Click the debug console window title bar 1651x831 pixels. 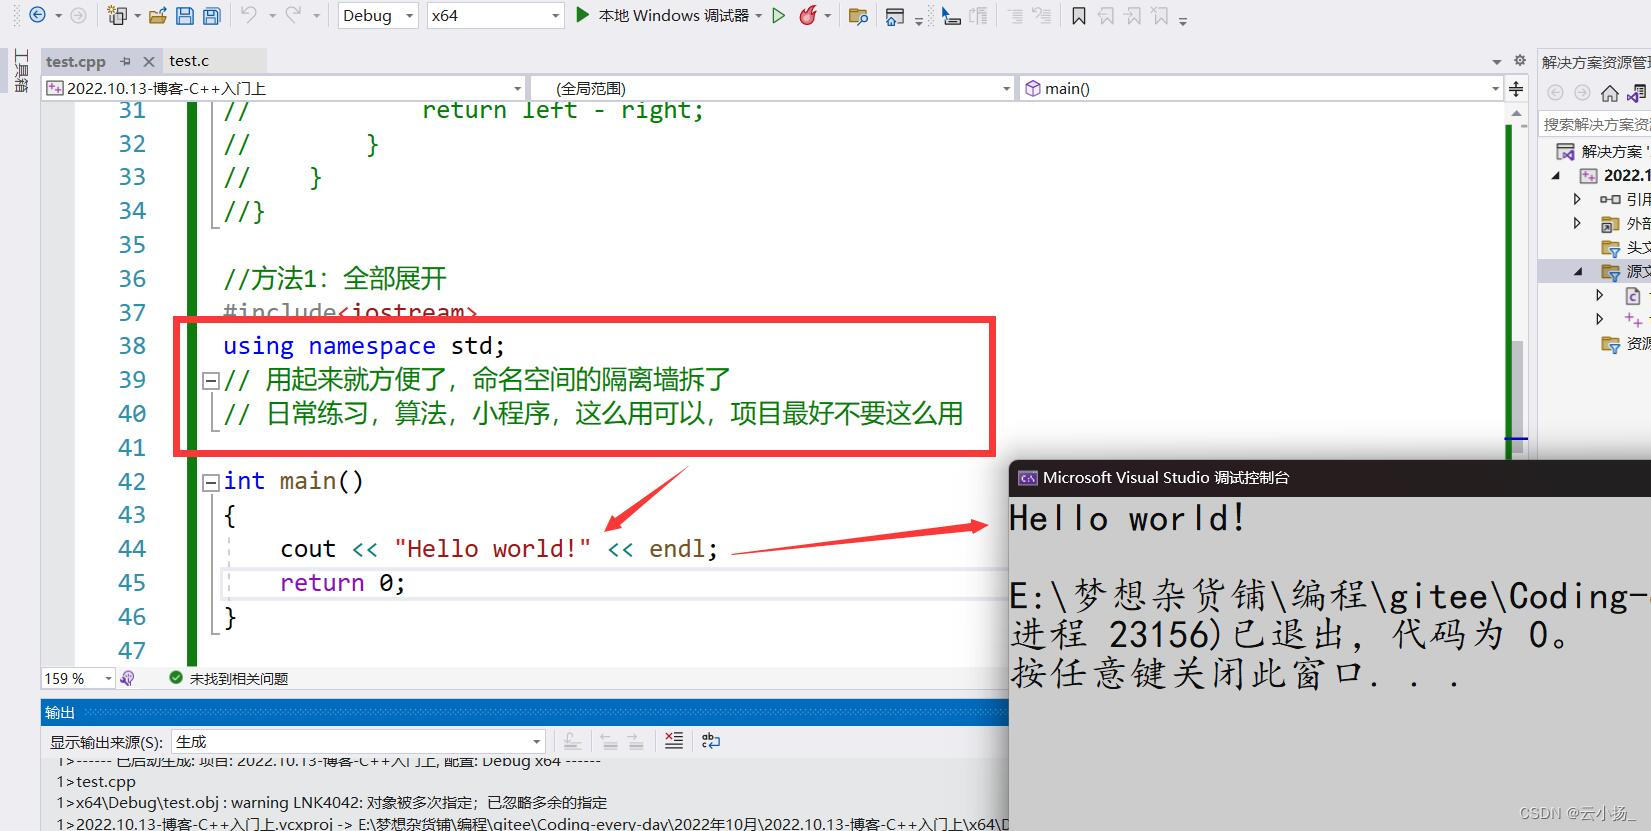pyautogui.click(x=1330, y=478)
